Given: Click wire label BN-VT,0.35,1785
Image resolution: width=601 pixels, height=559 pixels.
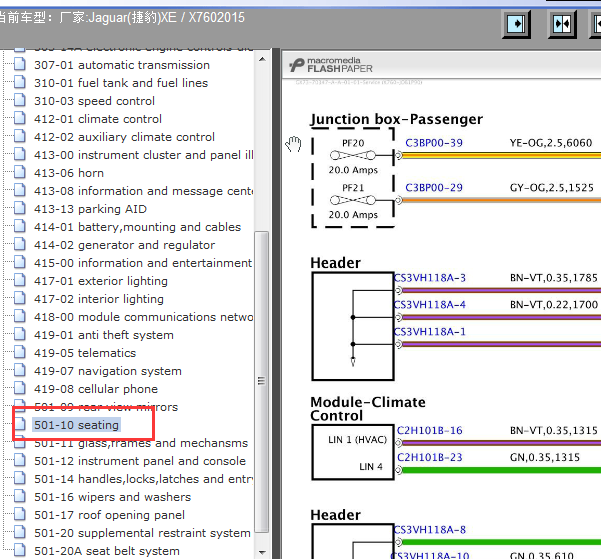Looking at the screenshot, I should (x=554, y=278).
